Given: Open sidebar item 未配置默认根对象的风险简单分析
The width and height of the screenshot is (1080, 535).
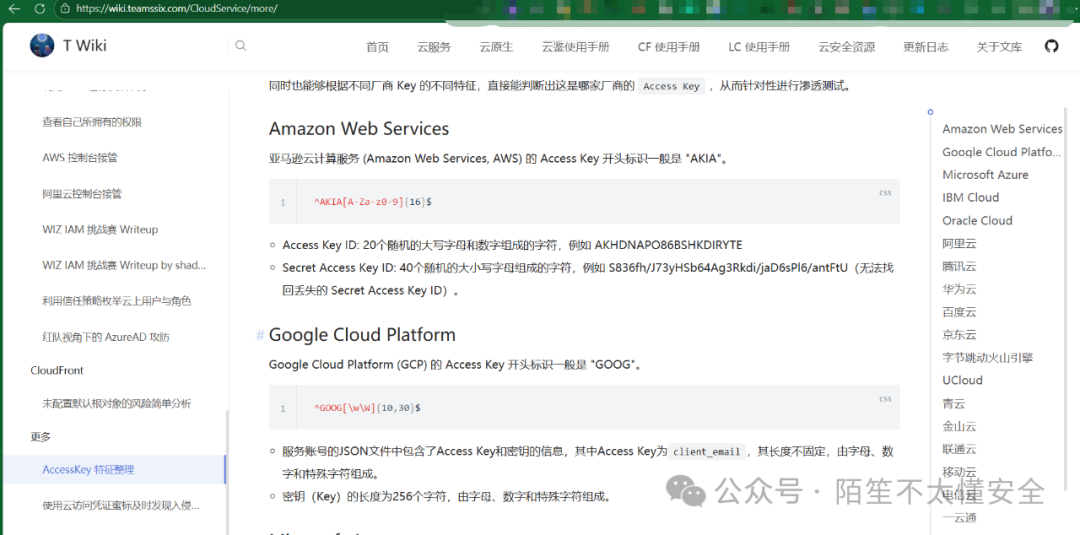Looking at the screenshot, I should (x=116, y=403).
